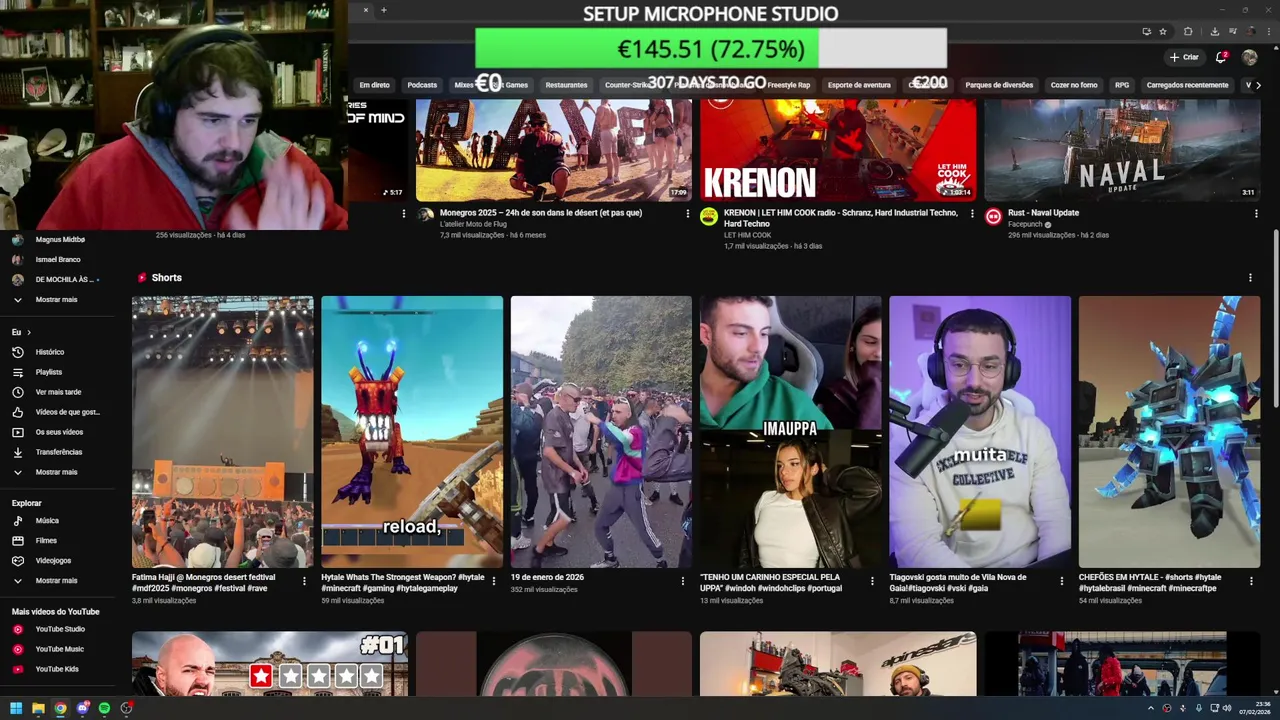Launch YouTube Music from sidebar
Image resolution: width=1280 pixels, height=720 pixels.
(60, 649)
